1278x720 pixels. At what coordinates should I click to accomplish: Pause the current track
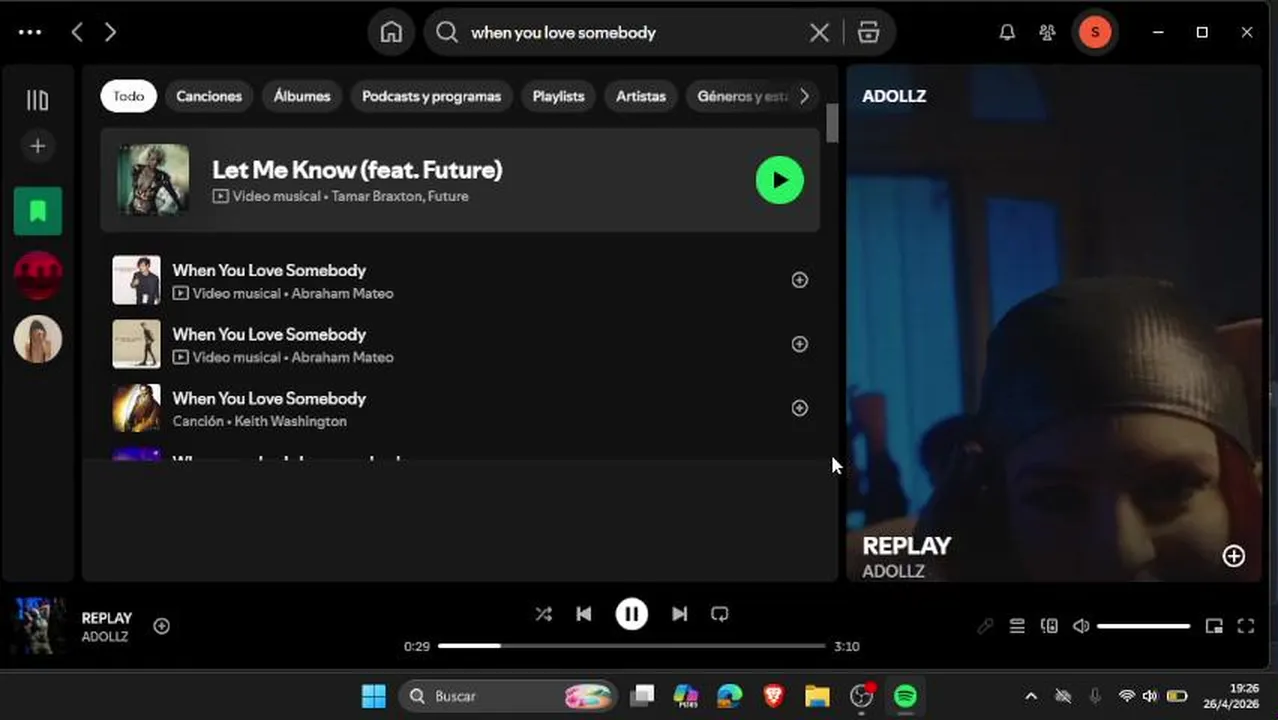631,614
